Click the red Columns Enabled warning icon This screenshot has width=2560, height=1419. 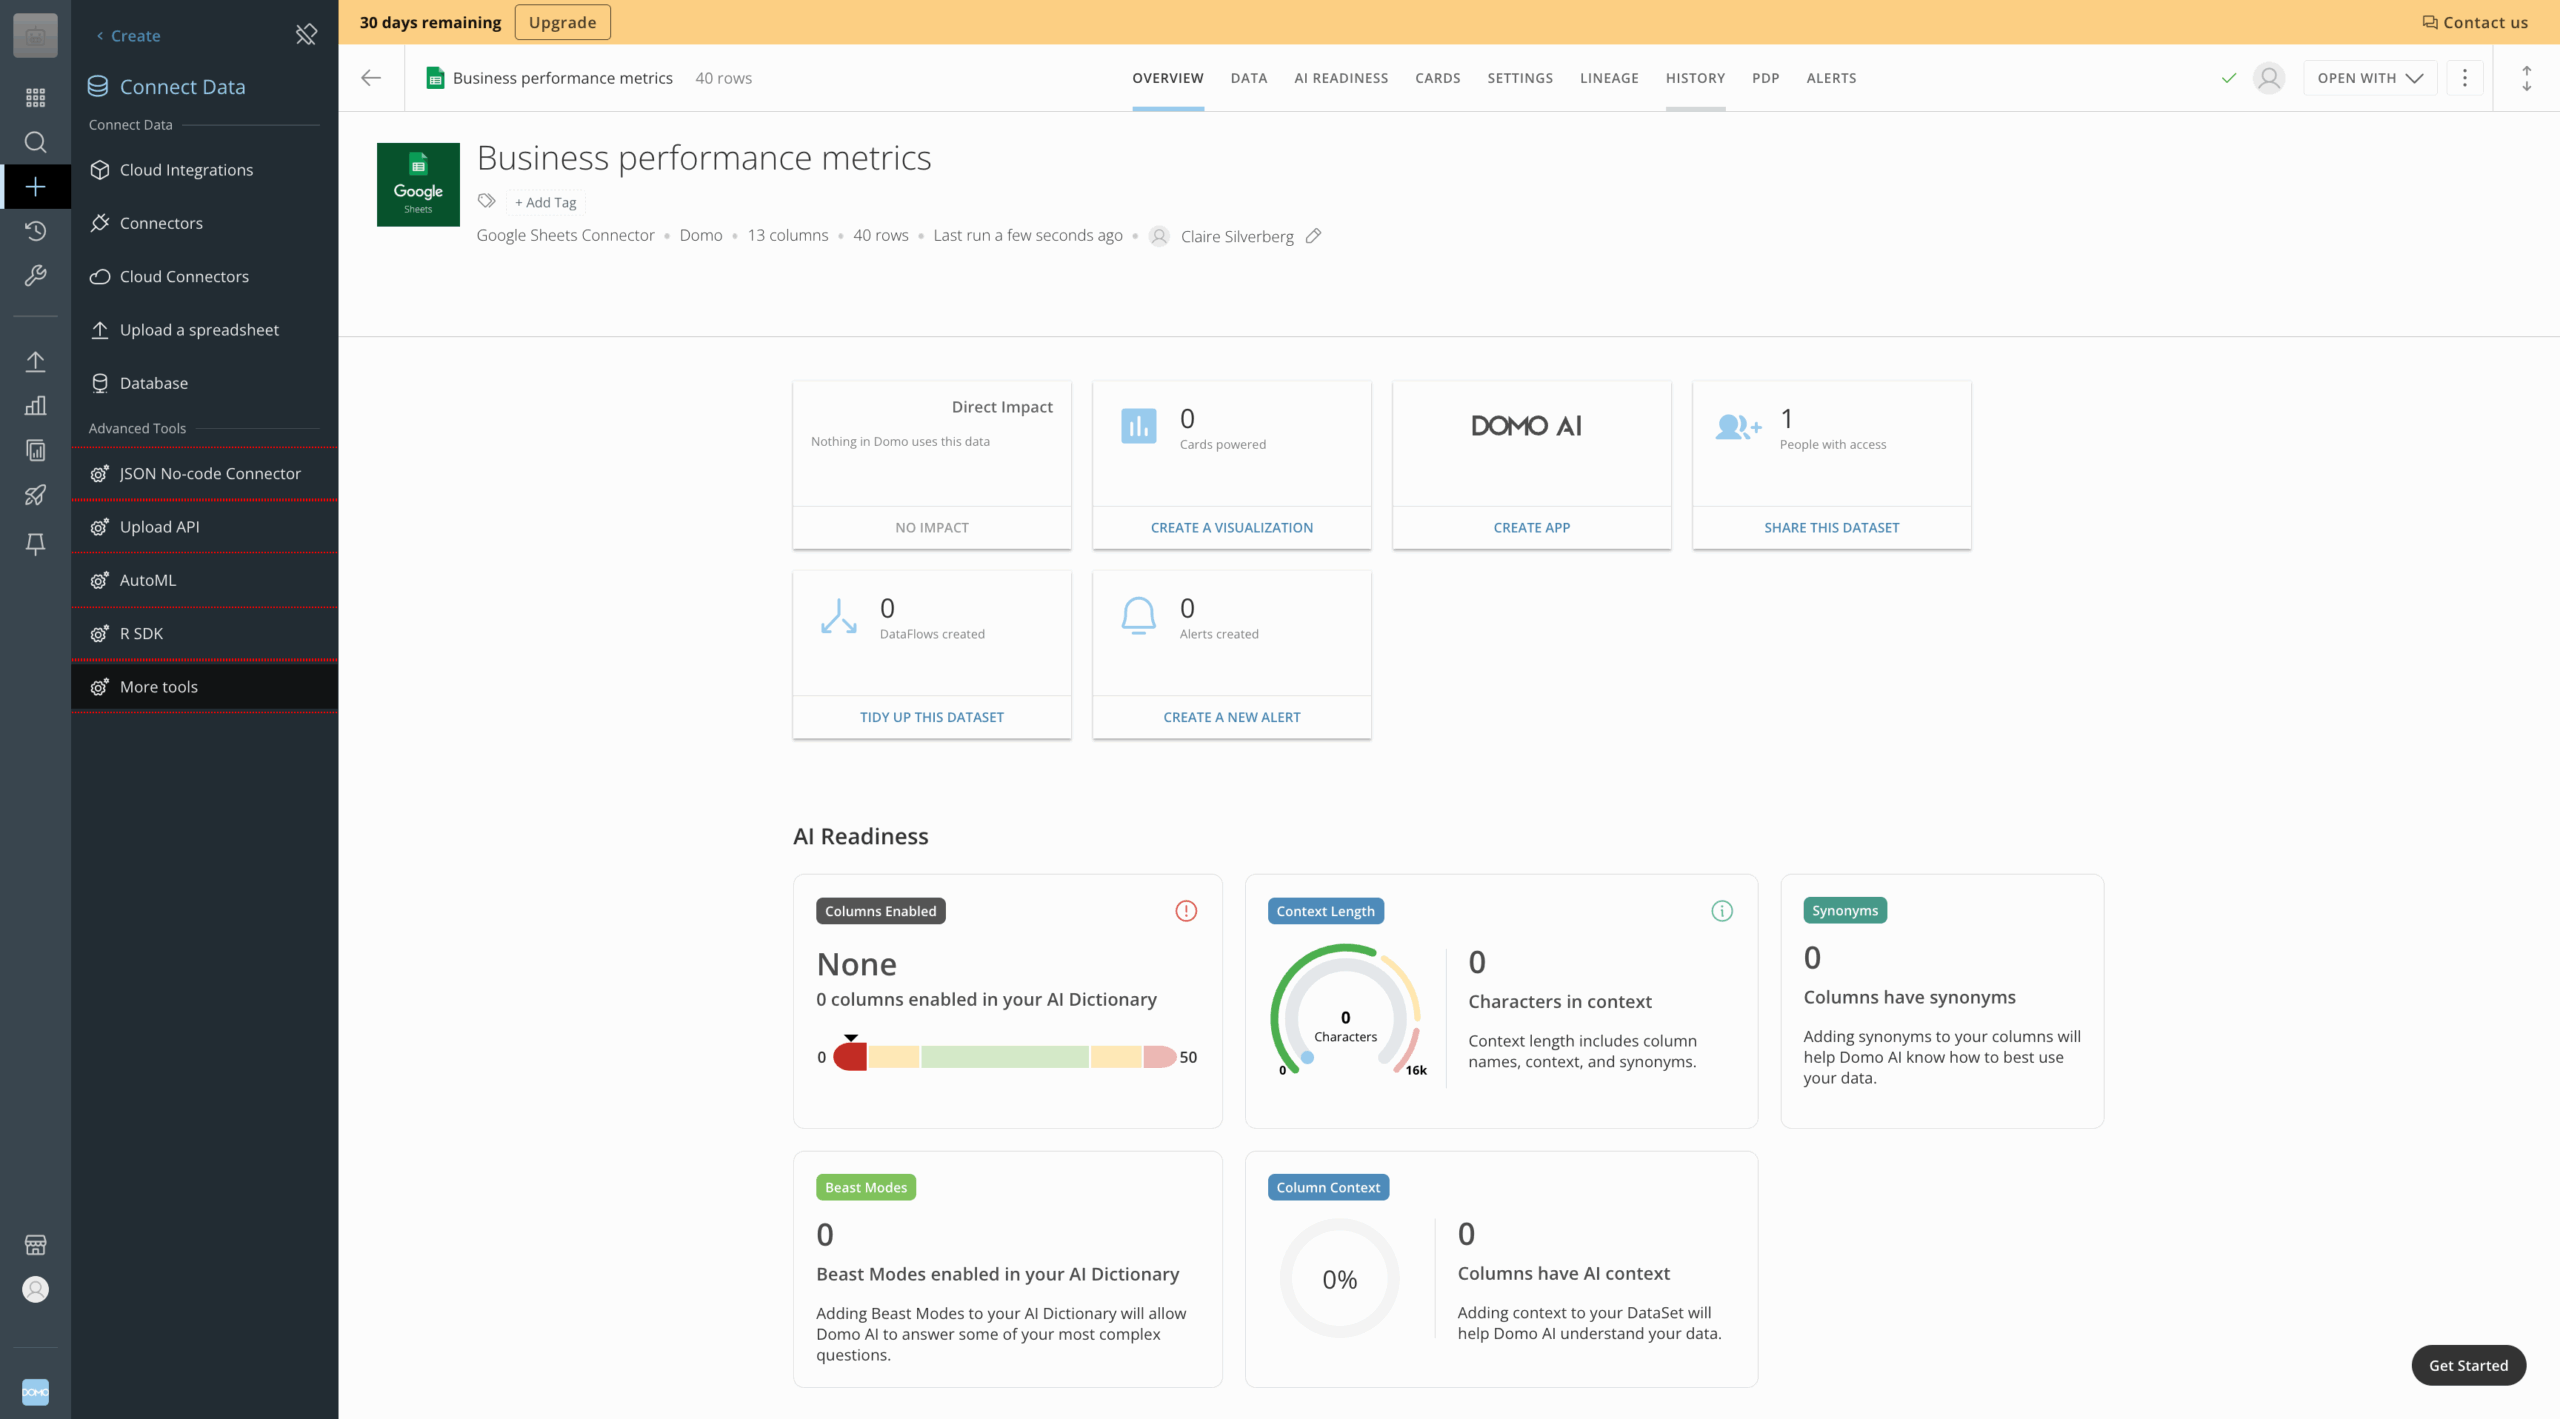(x=1185, y=911)
